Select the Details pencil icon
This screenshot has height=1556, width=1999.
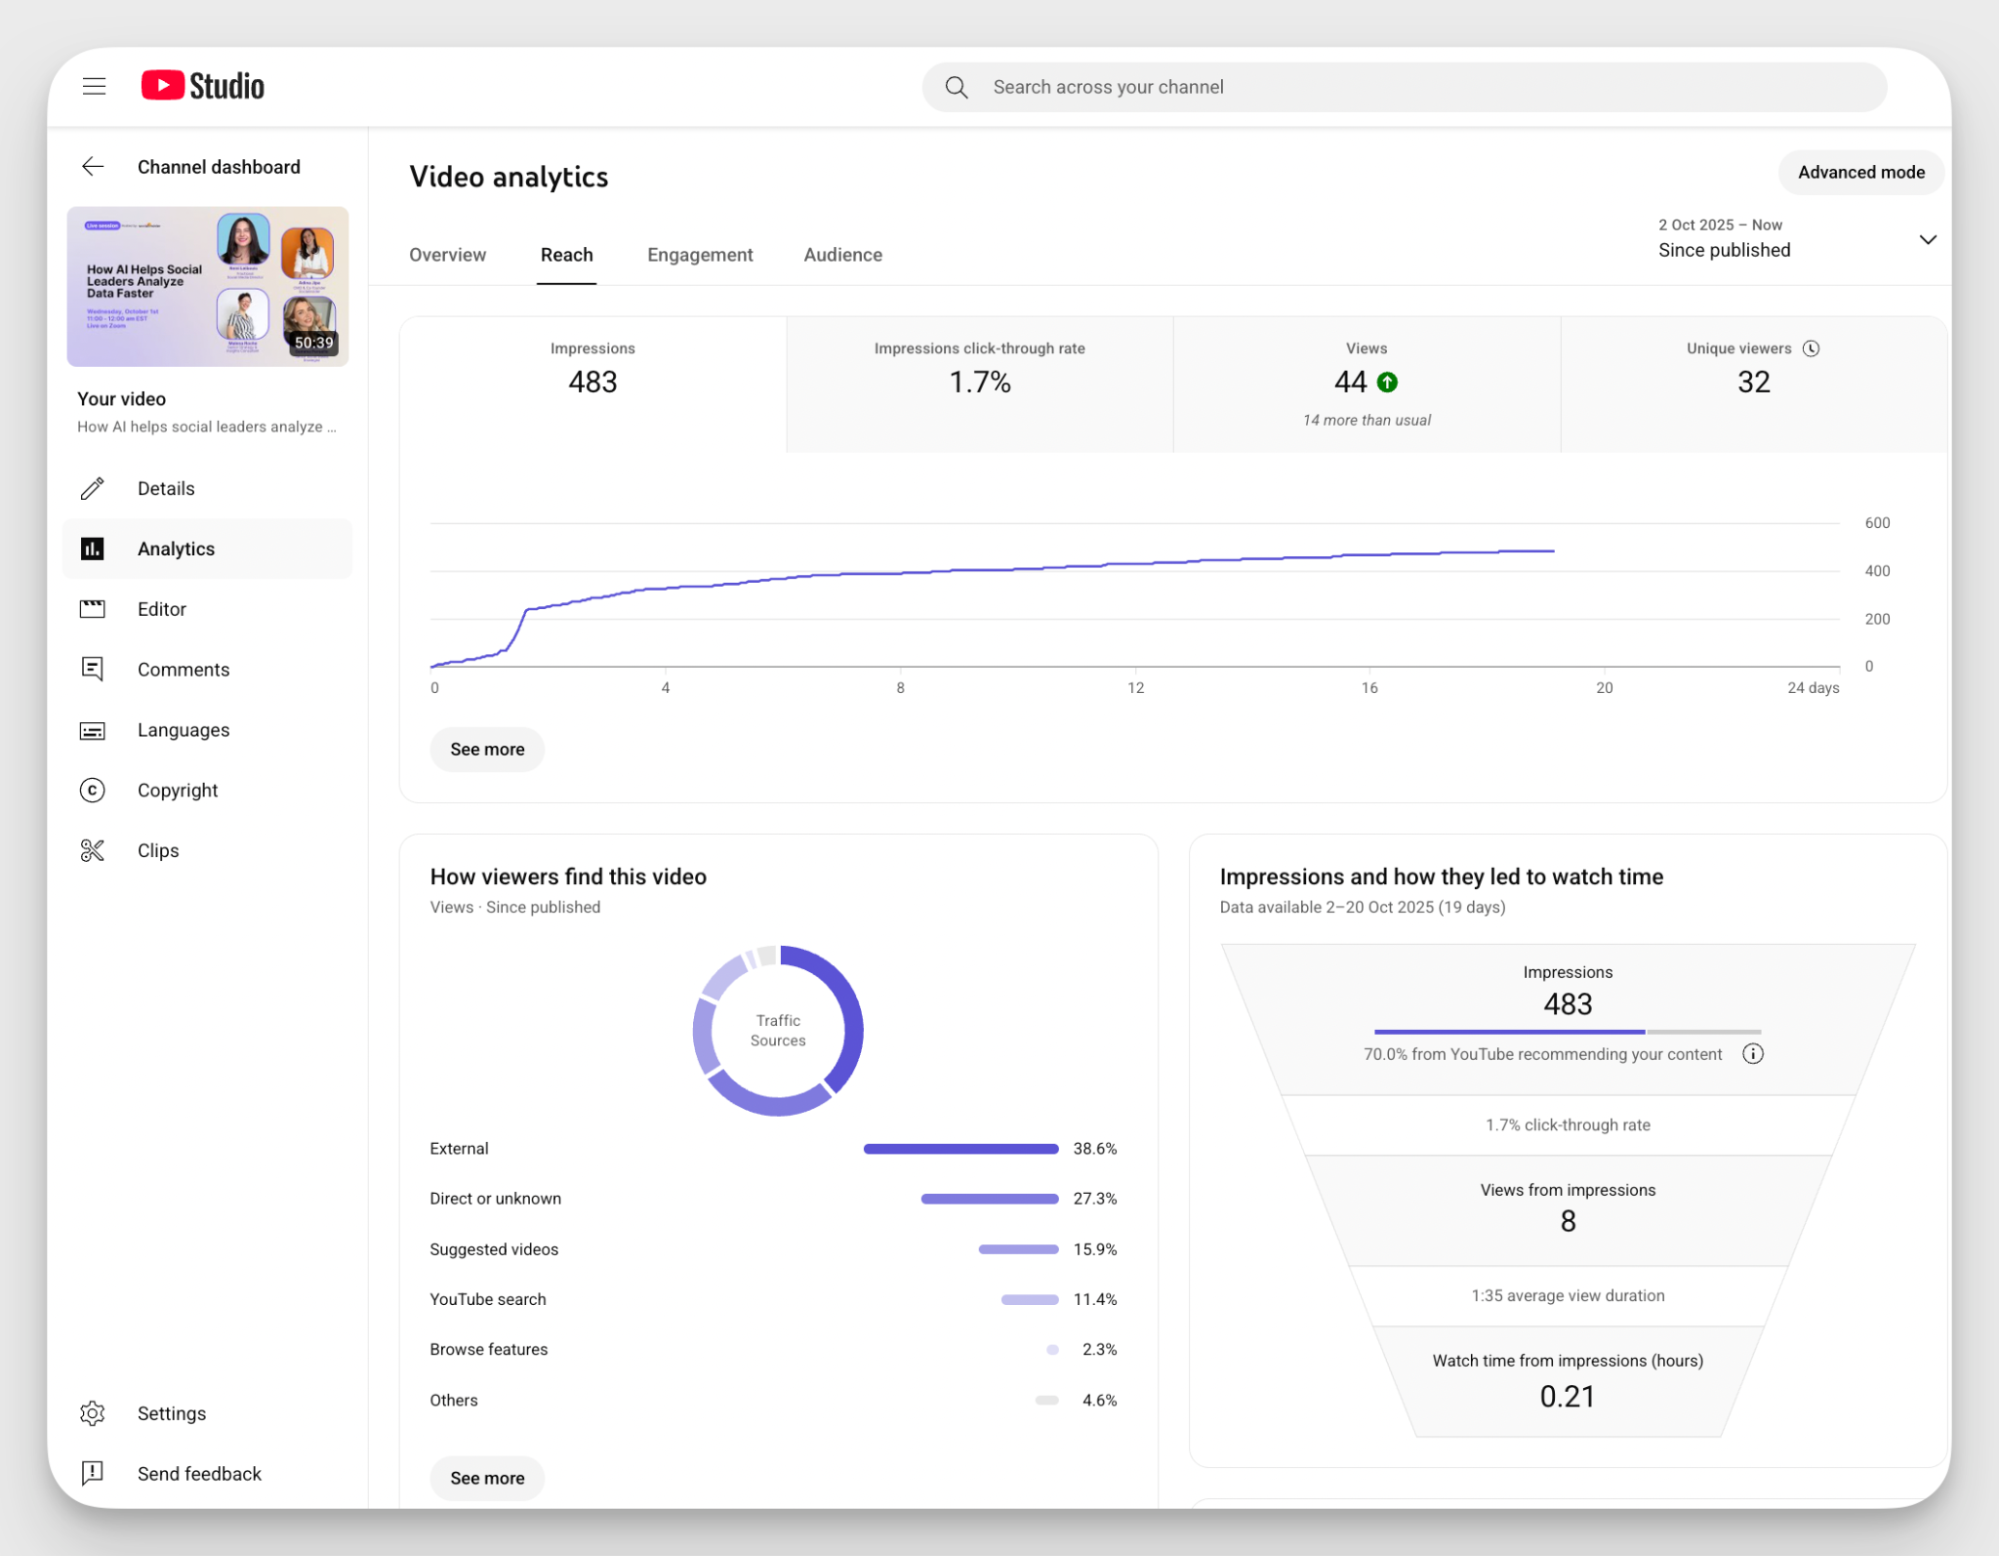(x=92, y=488)
